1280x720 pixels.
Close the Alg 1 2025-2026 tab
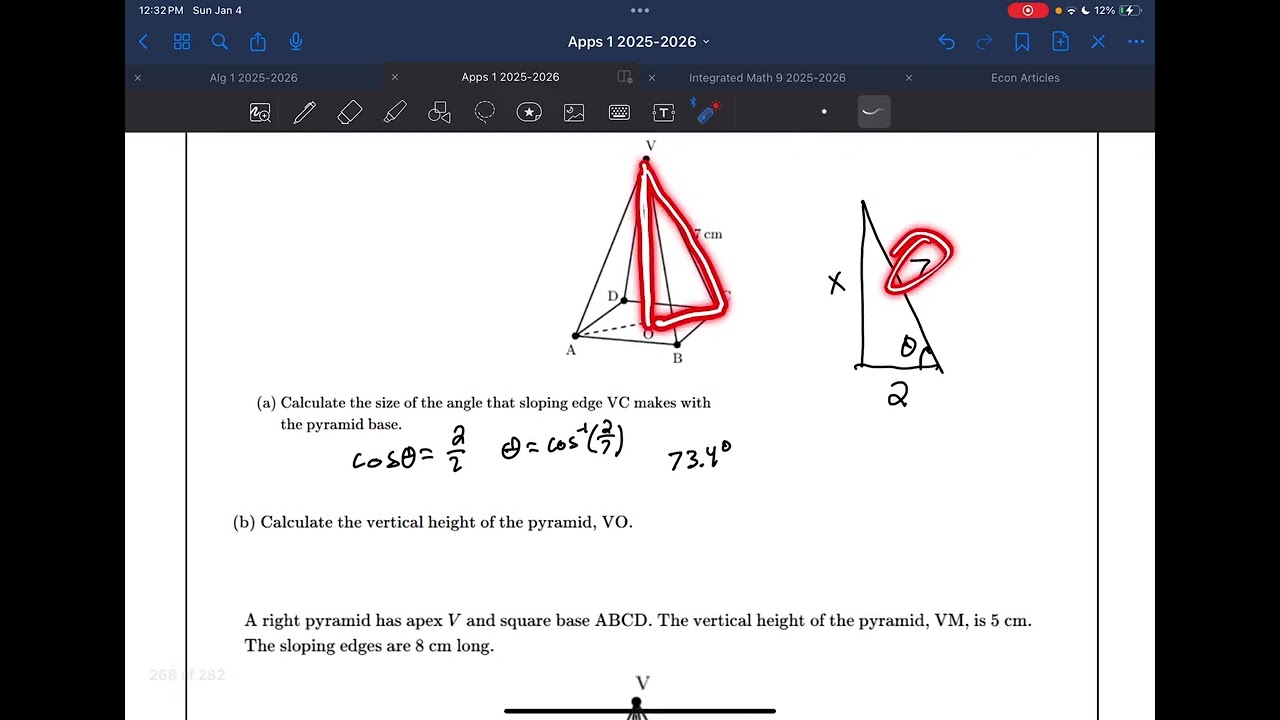138,78
